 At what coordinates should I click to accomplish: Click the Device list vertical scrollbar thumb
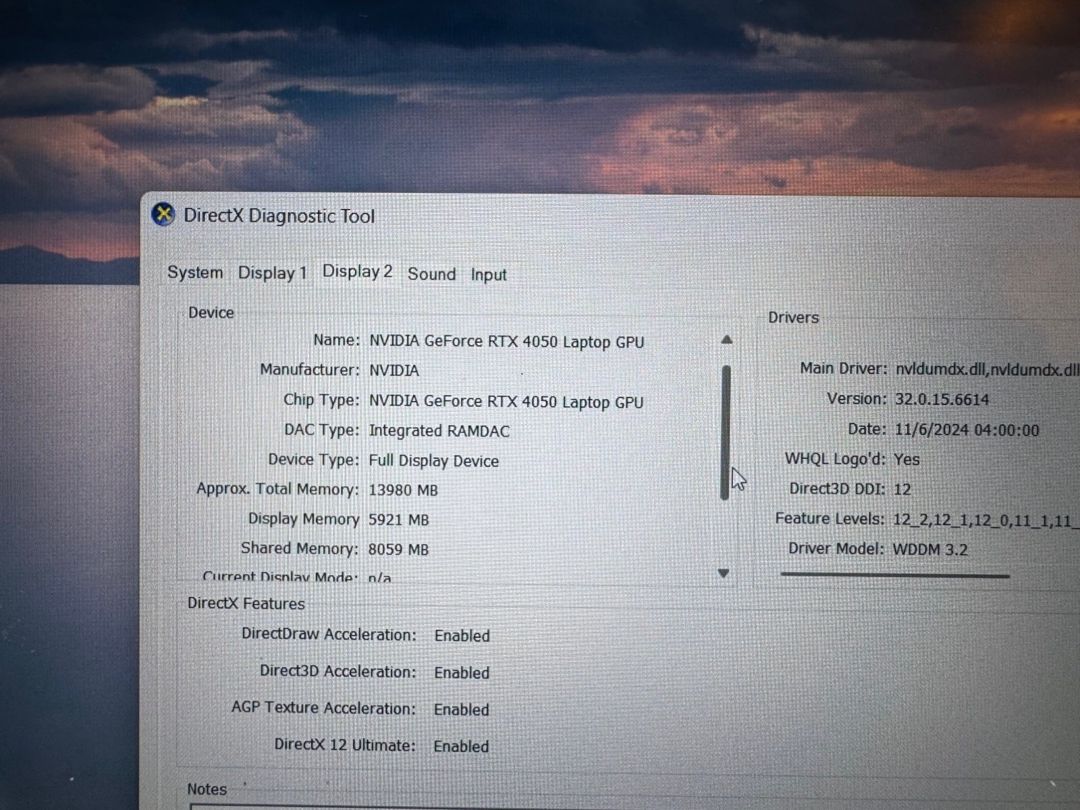click(x=725, y=433)
